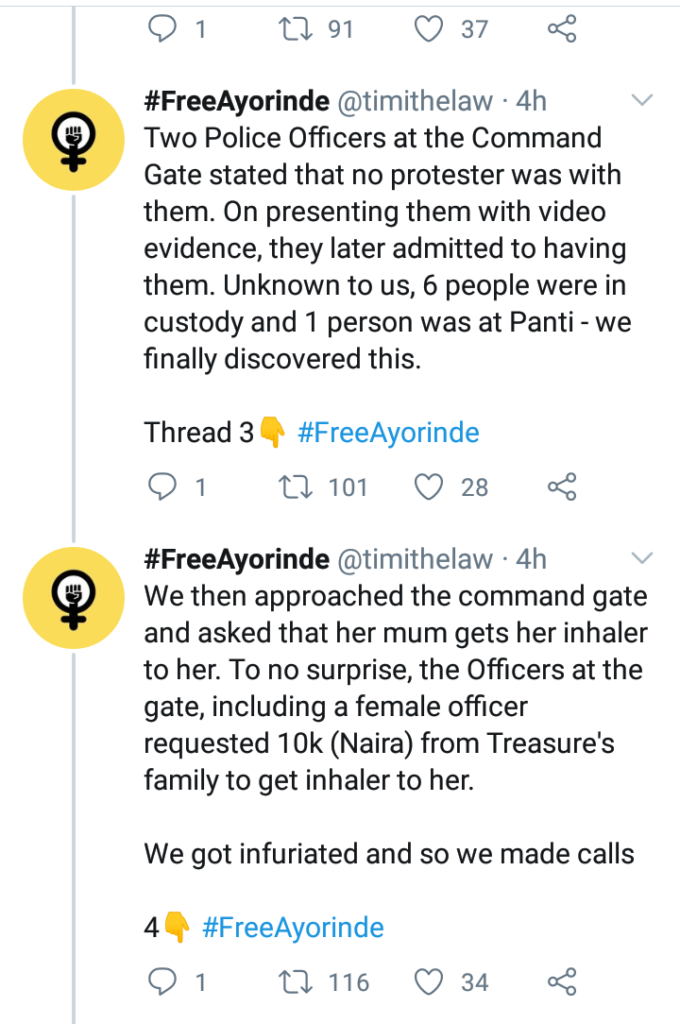Retweet the tweet with 101 retweets
The height and width of the screenshot is (1024, 680).
click(x=297, y=487)
